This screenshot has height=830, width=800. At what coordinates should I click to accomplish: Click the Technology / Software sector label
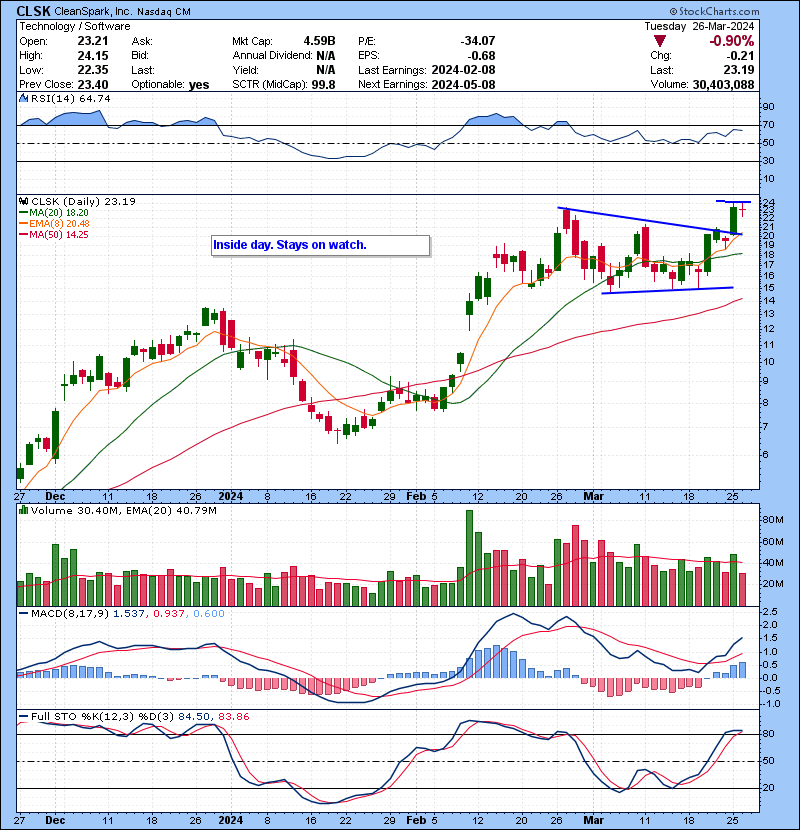pos(74,26)
